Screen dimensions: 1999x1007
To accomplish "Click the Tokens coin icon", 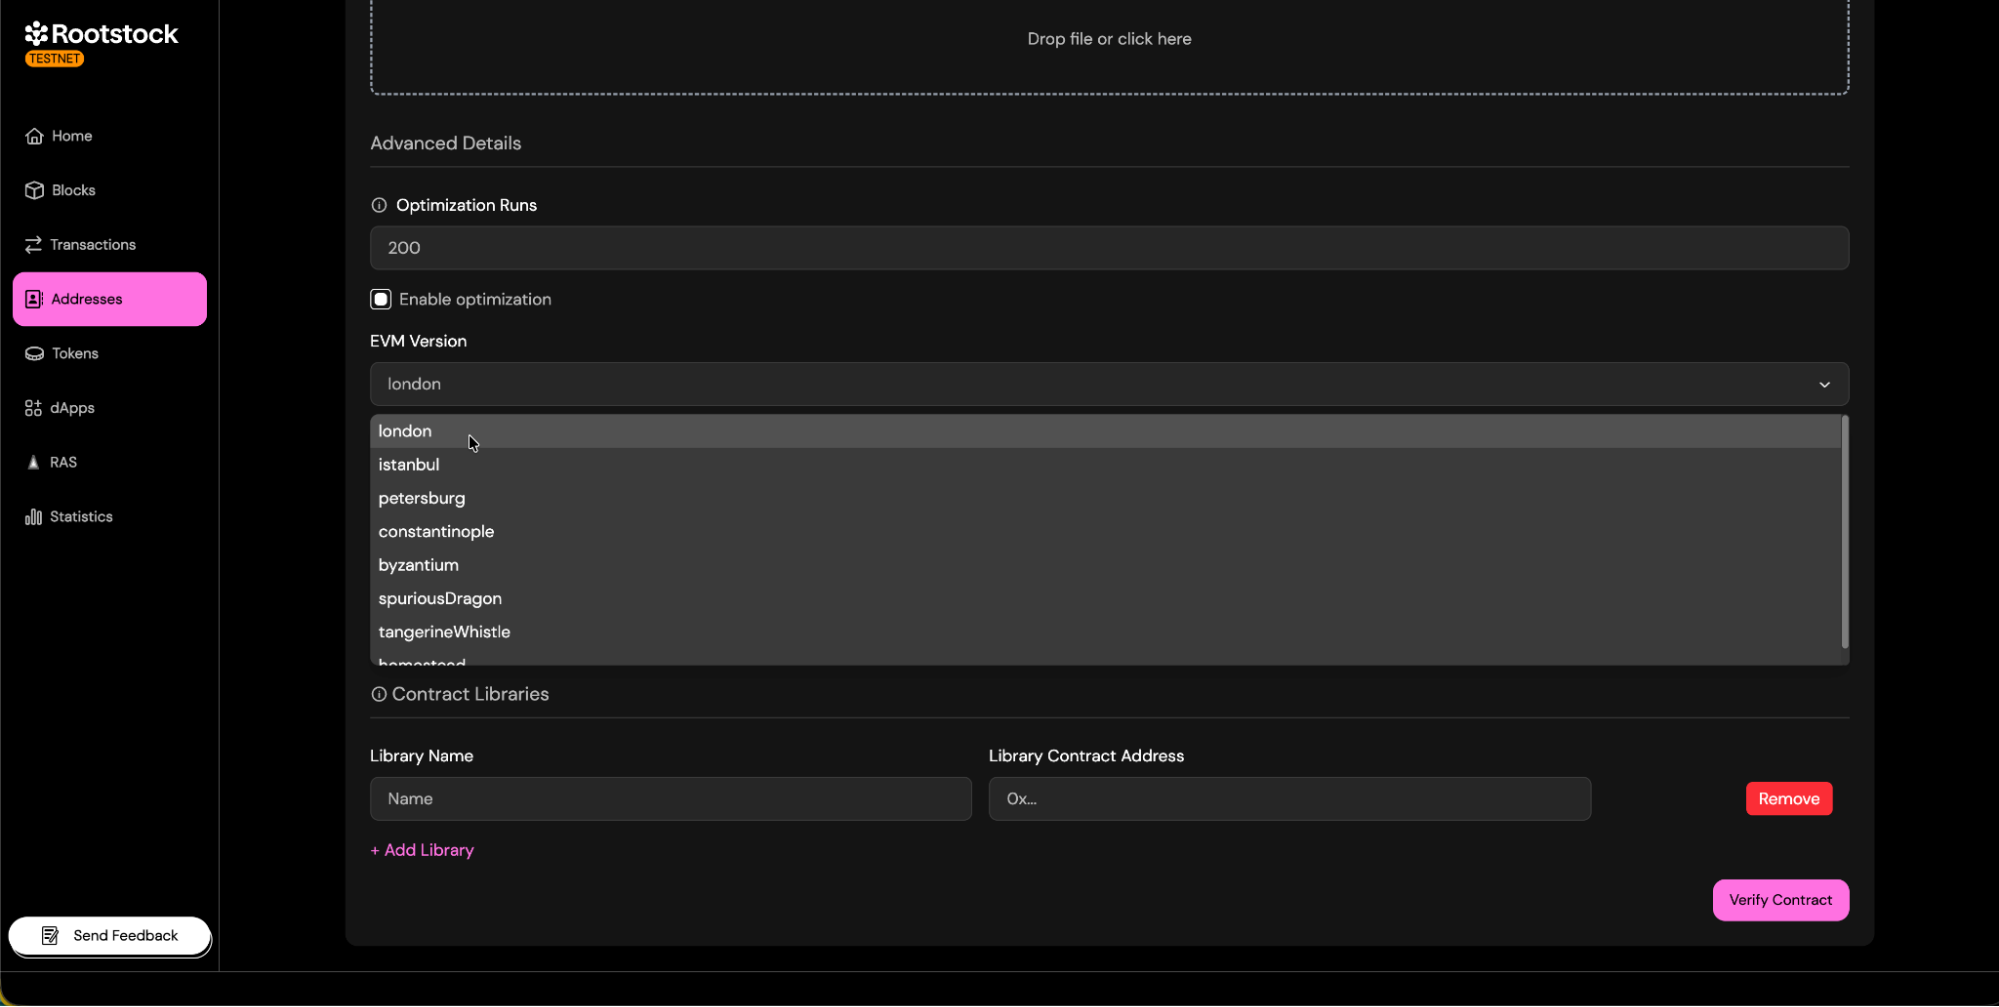I will (x=34, y=354).
